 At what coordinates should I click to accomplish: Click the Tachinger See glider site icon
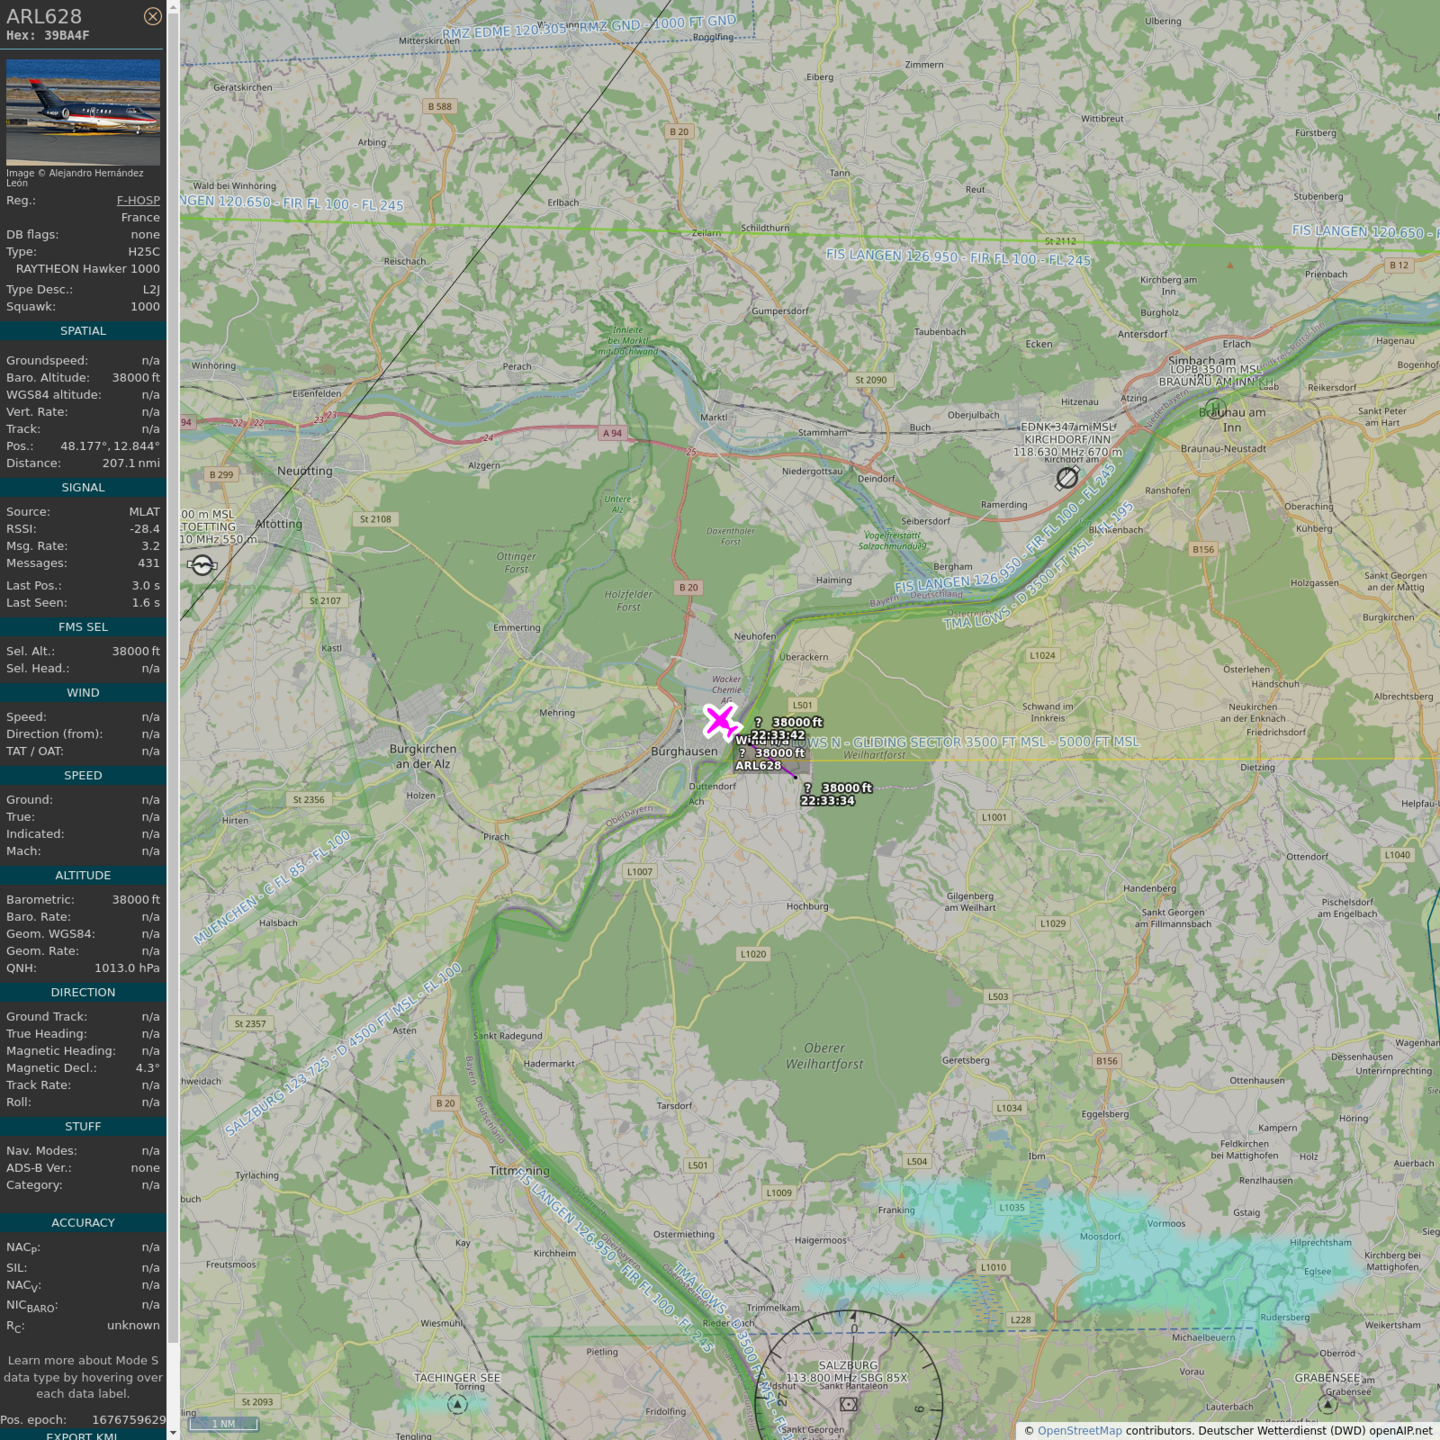(457, 1405)
